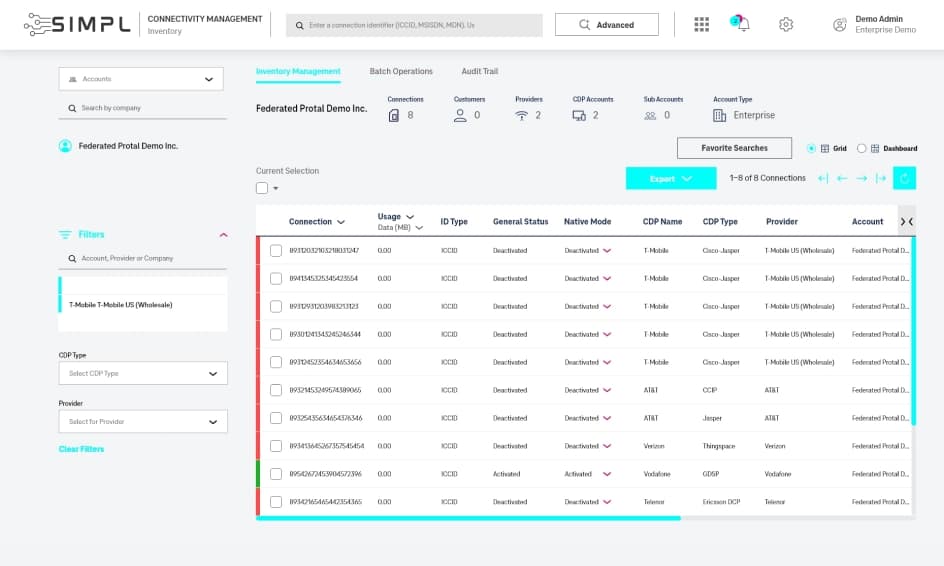
Task: Open Favorite Searches
Action: tap(734, 148)
